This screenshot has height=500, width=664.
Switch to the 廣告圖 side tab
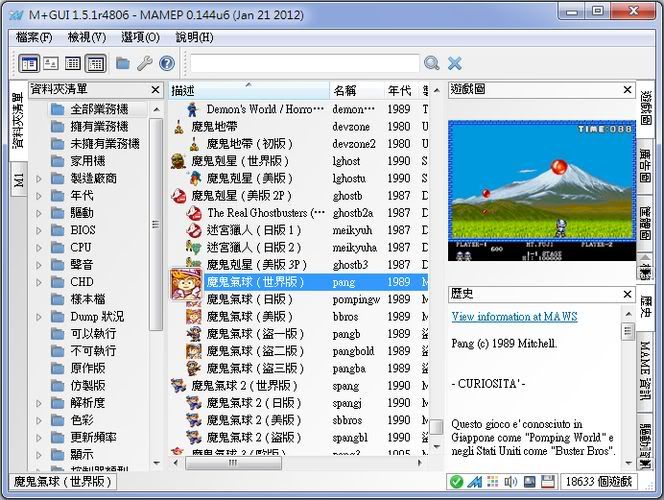tap(645, 166)
